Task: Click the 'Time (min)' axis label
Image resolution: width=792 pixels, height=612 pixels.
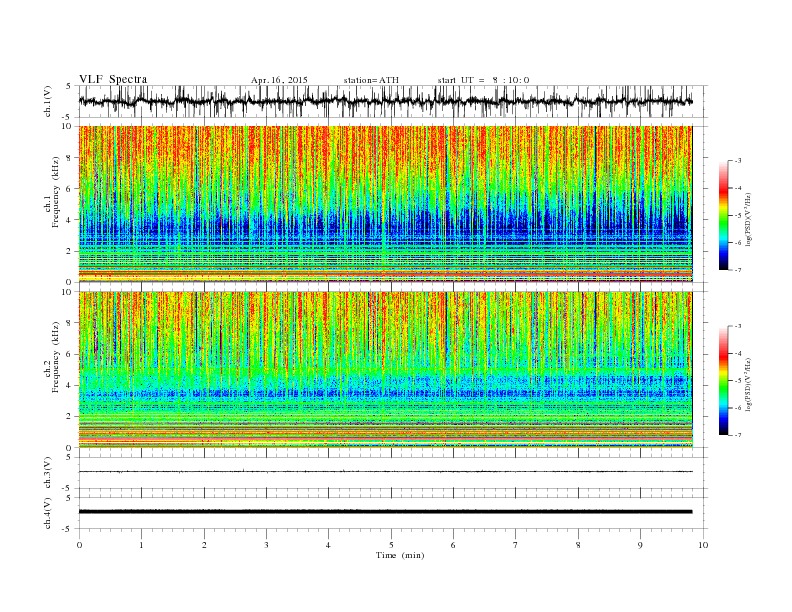Action: coord(400,555)
